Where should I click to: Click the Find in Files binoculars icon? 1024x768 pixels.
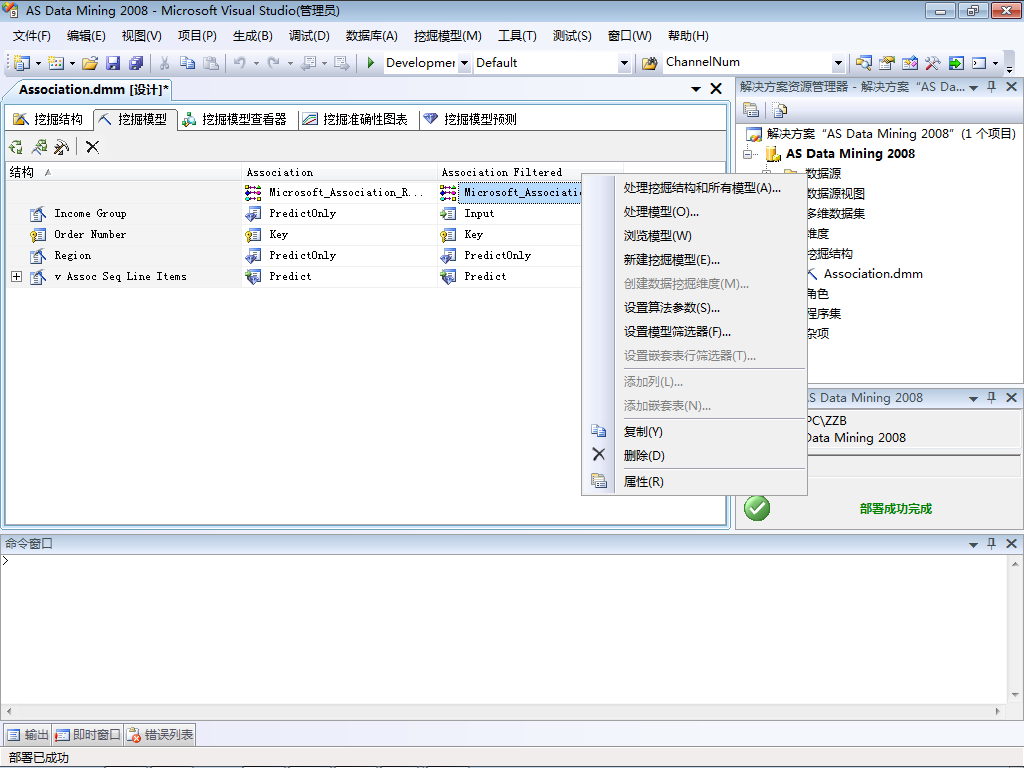pos(649,63)
